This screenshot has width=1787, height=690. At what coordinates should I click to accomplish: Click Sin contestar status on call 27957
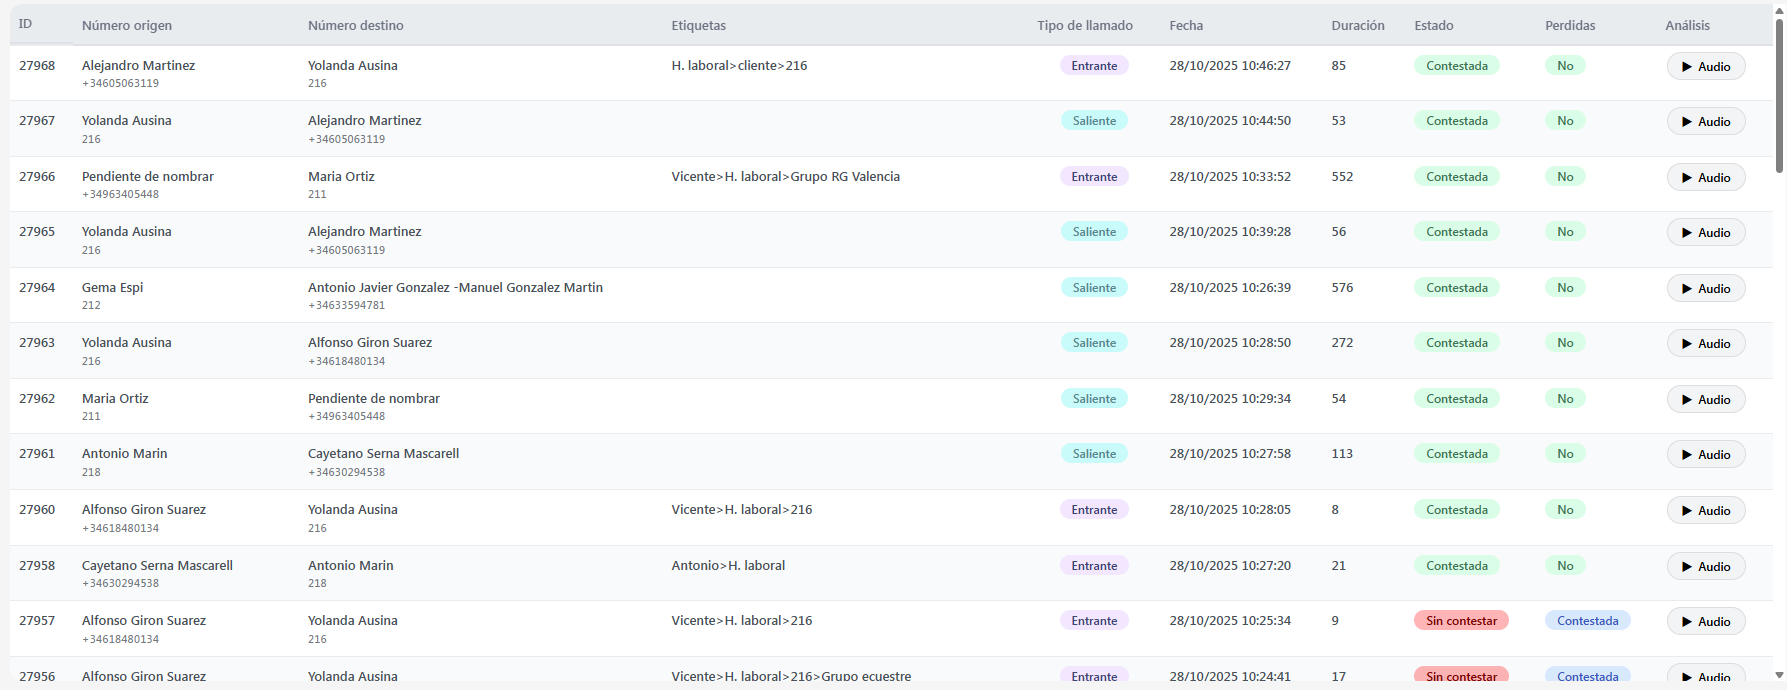click(1460, 621)
